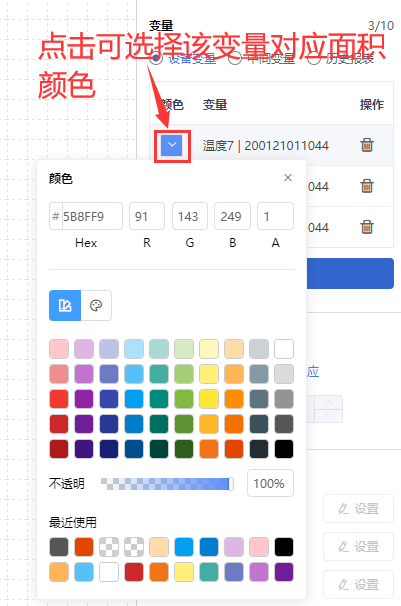The height and width of the screenshot is (606, 401).
Task: Click the stepper up arrow
Action: (328, 402)
